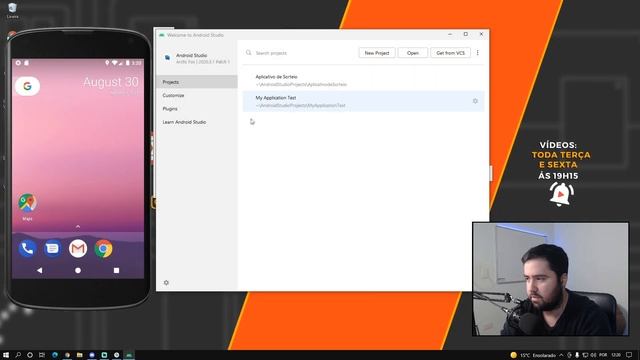This screenshot has height=360, width=640.
Task: Click the POR language indicator in the tray
Action: [x=603, y=355]
